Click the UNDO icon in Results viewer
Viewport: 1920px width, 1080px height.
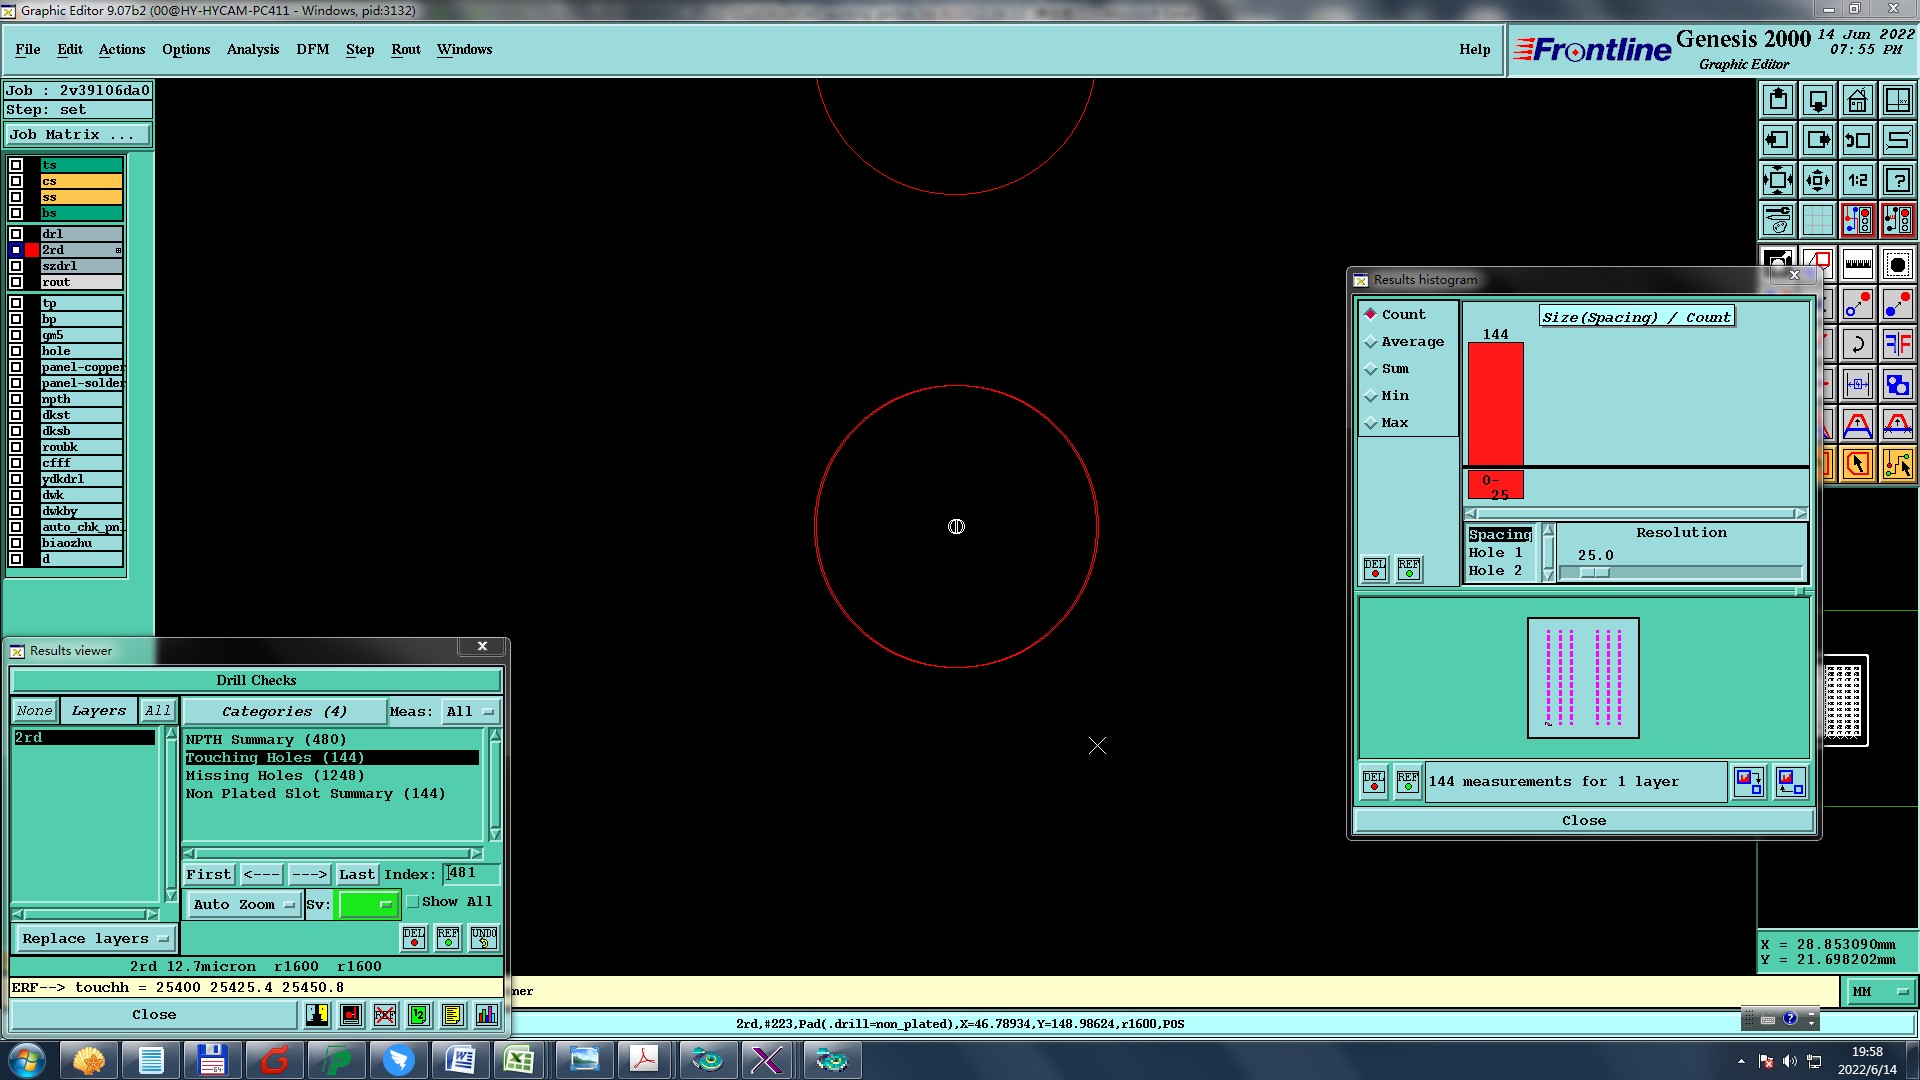pyautogui.click(x=484, y=938)
